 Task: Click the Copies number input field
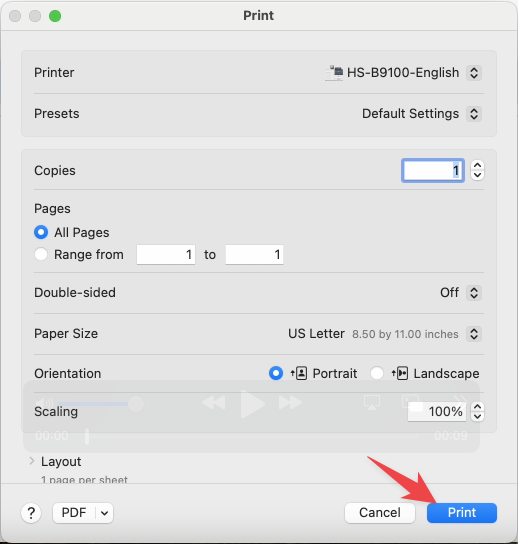[433, 171]
